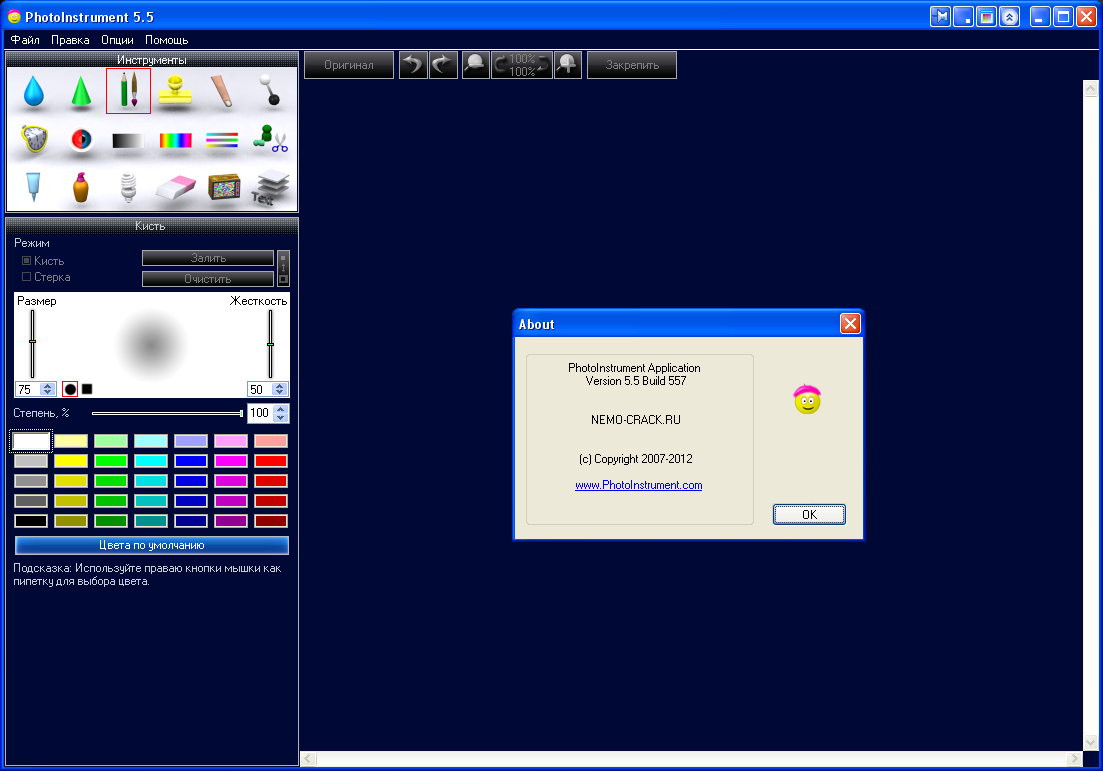Image resolution: width=1103 pixels, height=771 pixels.
Task: Decrease the Жесткость value of 50
Action: pyautogui.click(x=280, y=393)
